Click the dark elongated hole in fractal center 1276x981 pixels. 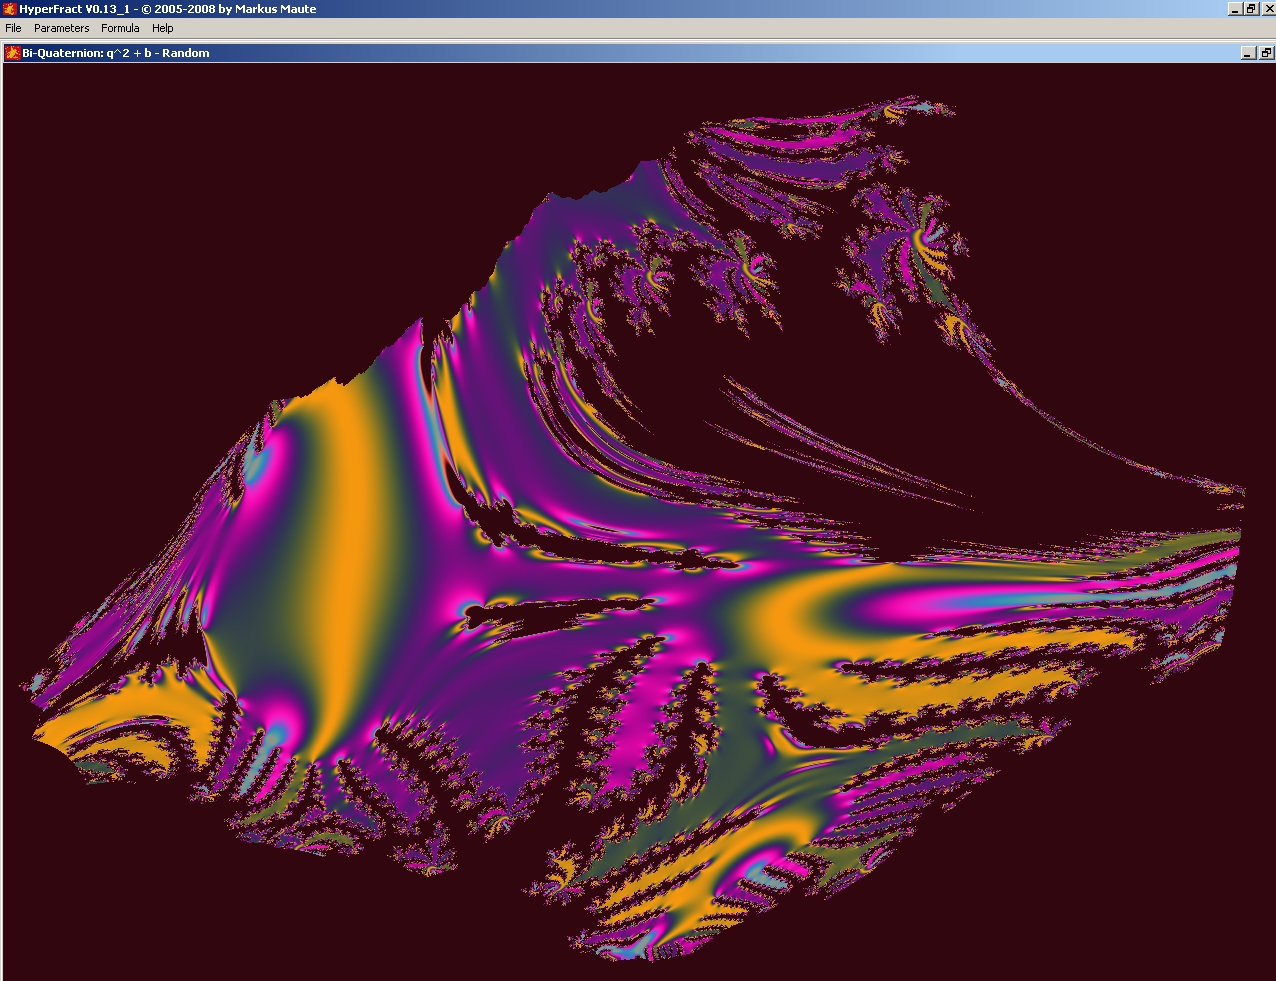pyautogui.click(x=560, y=612)
